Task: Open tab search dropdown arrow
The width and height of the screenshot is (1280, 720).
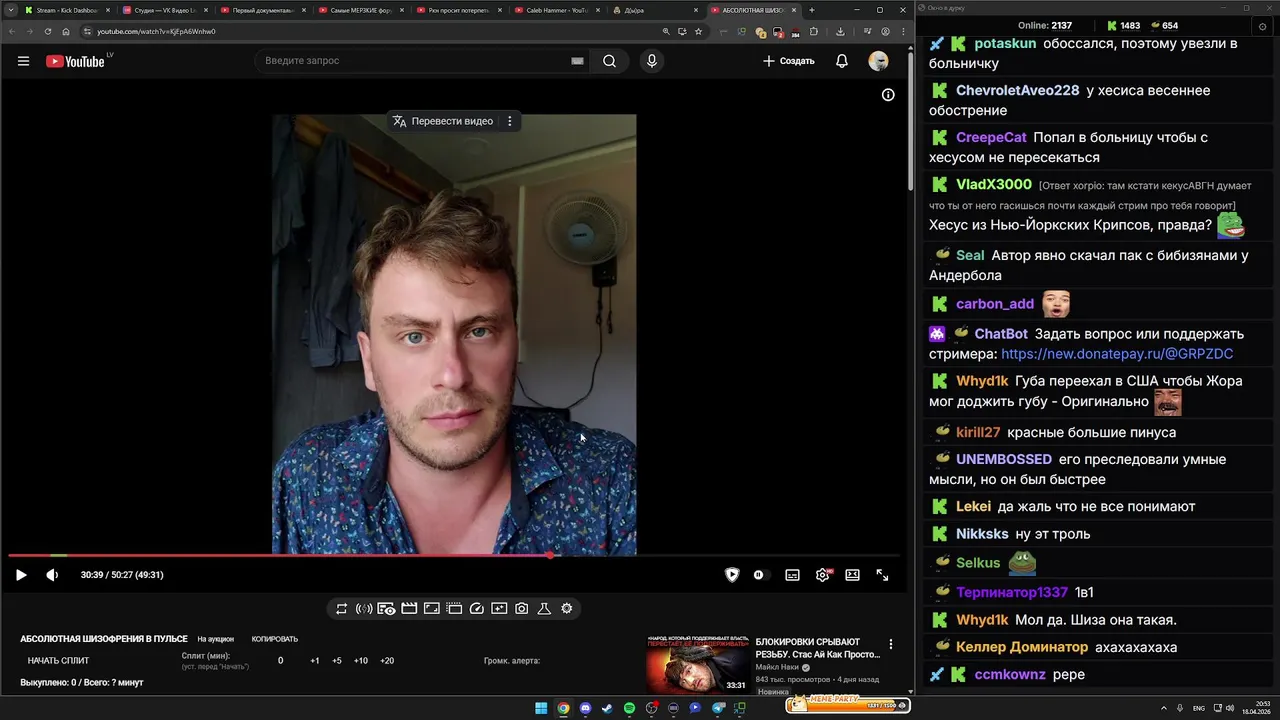Action: coord(10,10)
